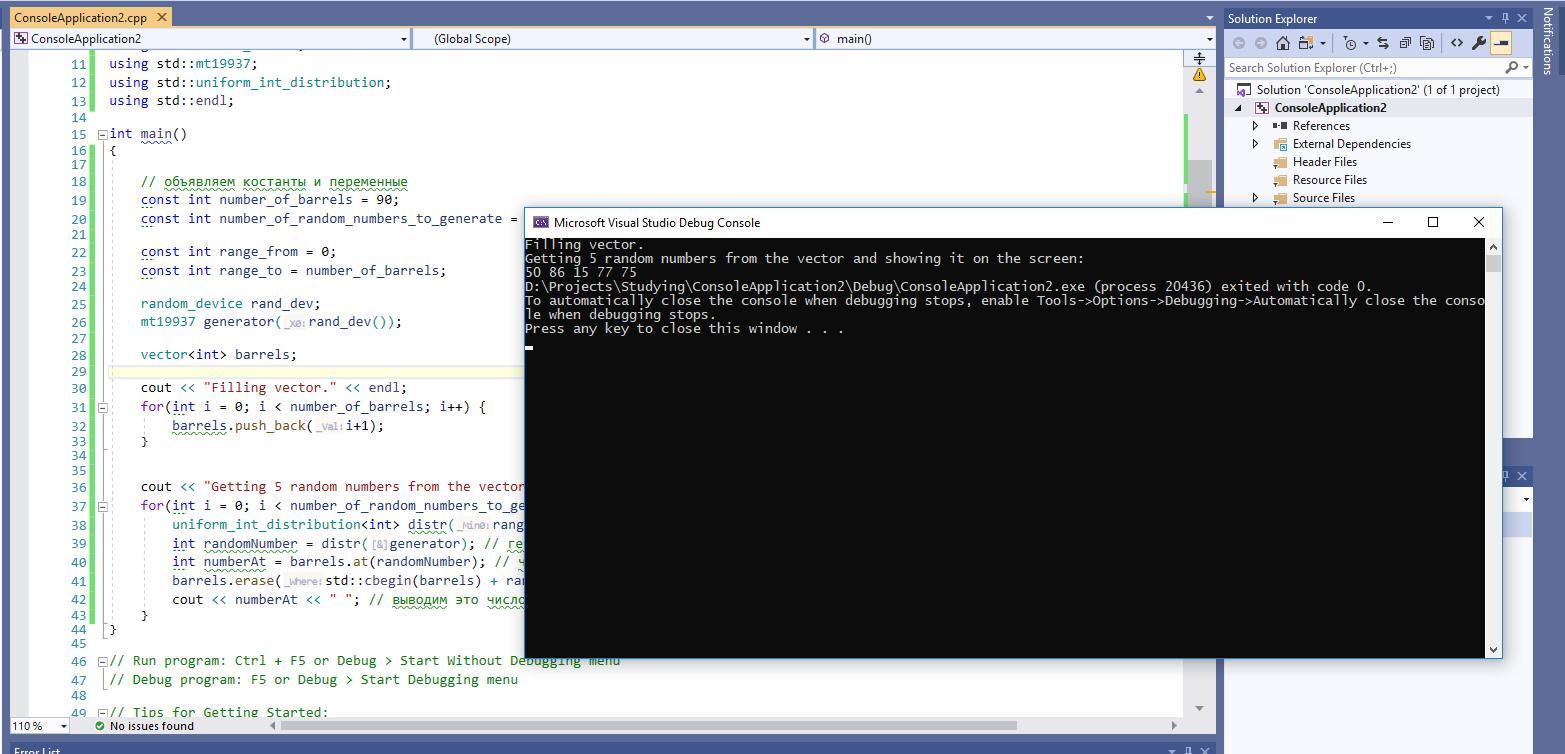Image resolution: width=1565 pixels, height=754 pixels.
Task: Expand the External Dependencies node
Action: point(1256,144)
